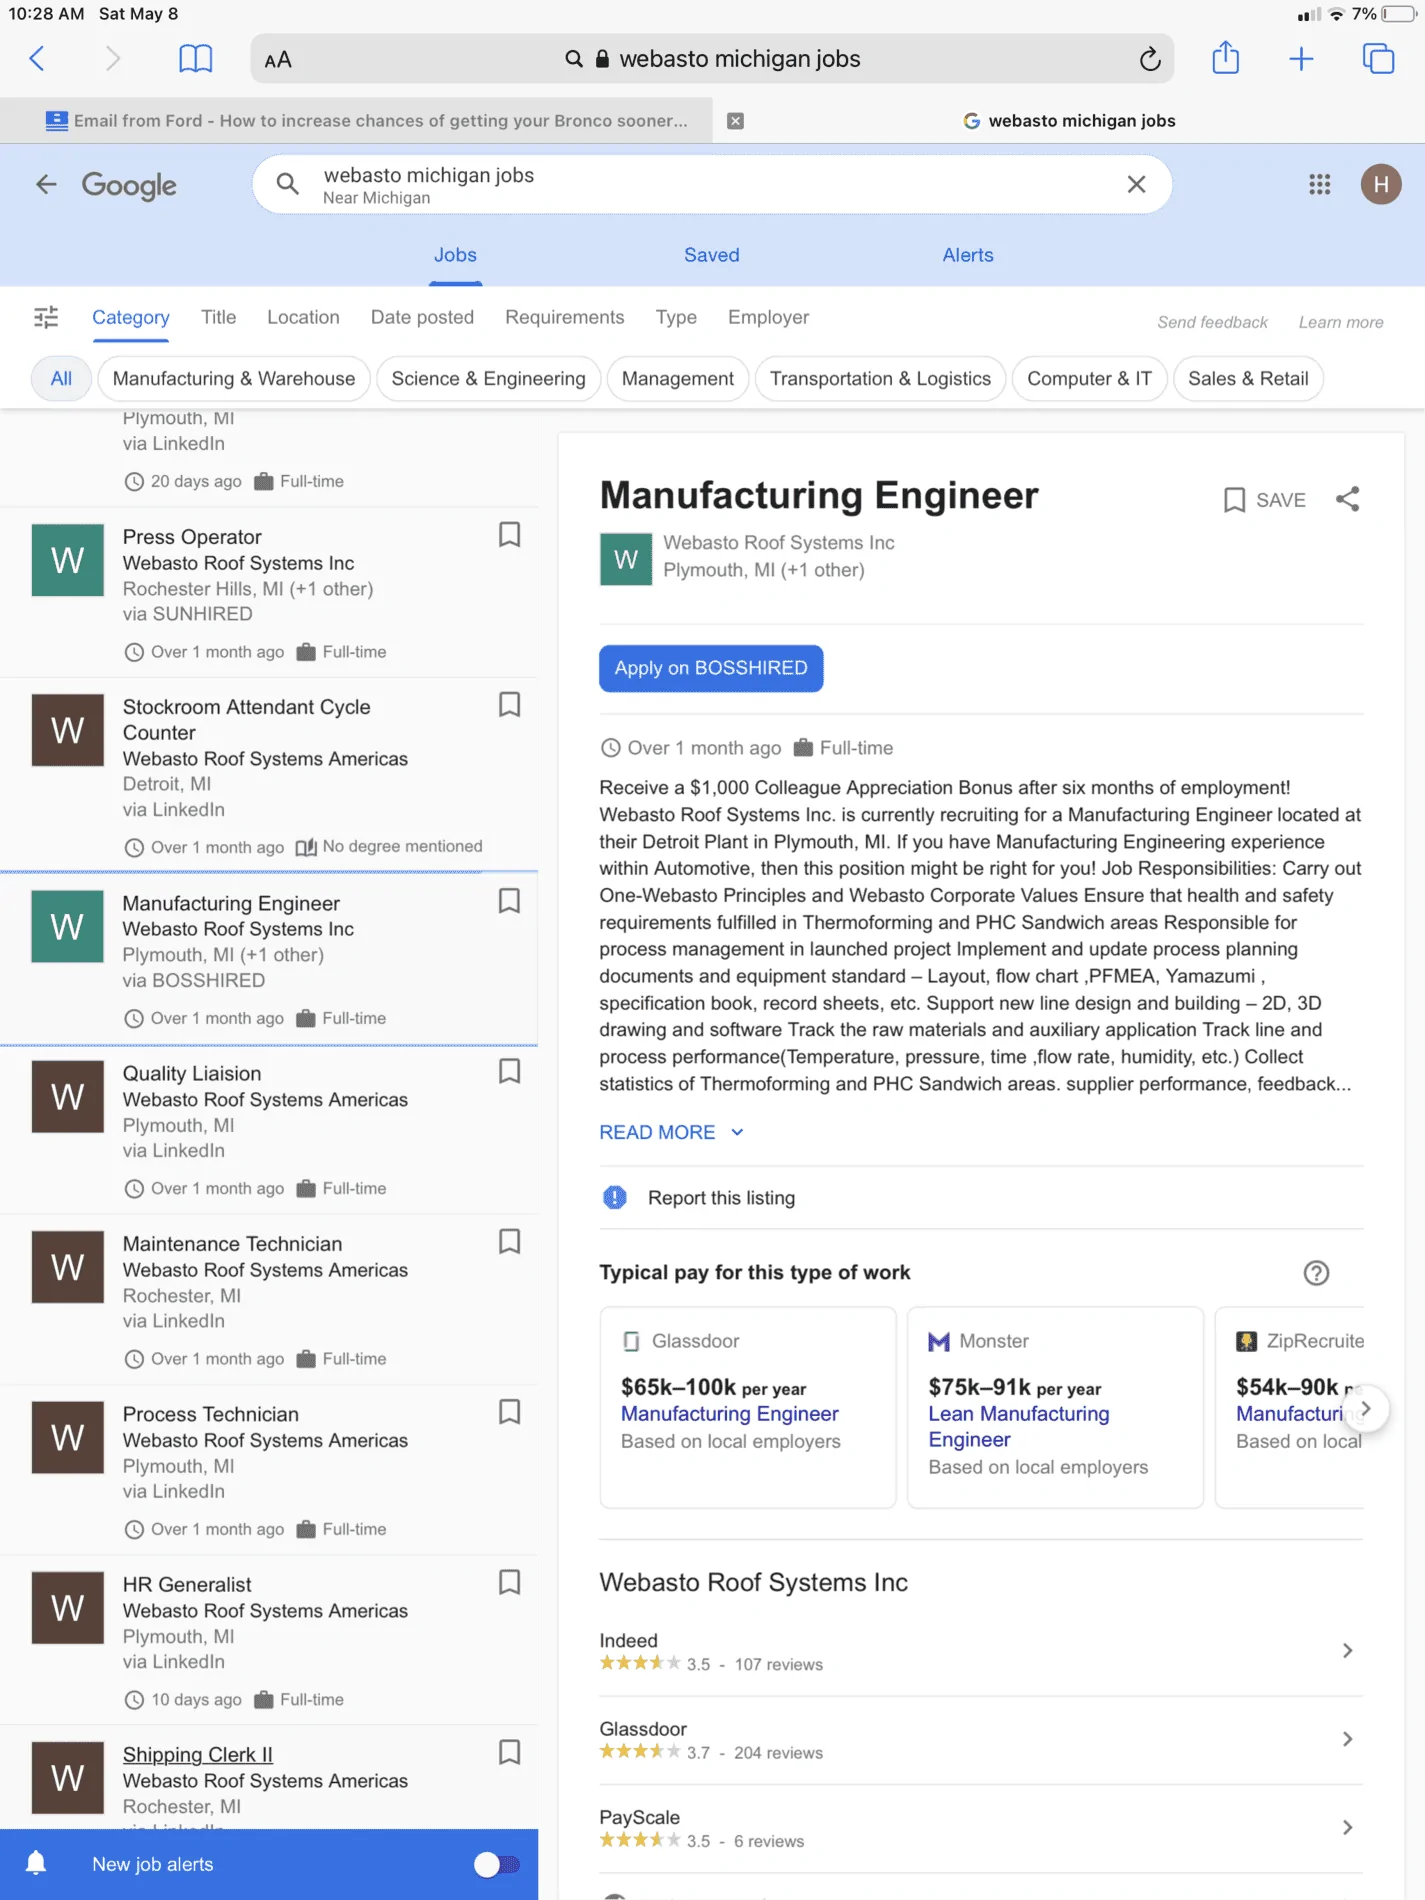Bookmark the Process Technician job
Screen dimensions: 1425x1900
click(510, 1411)
